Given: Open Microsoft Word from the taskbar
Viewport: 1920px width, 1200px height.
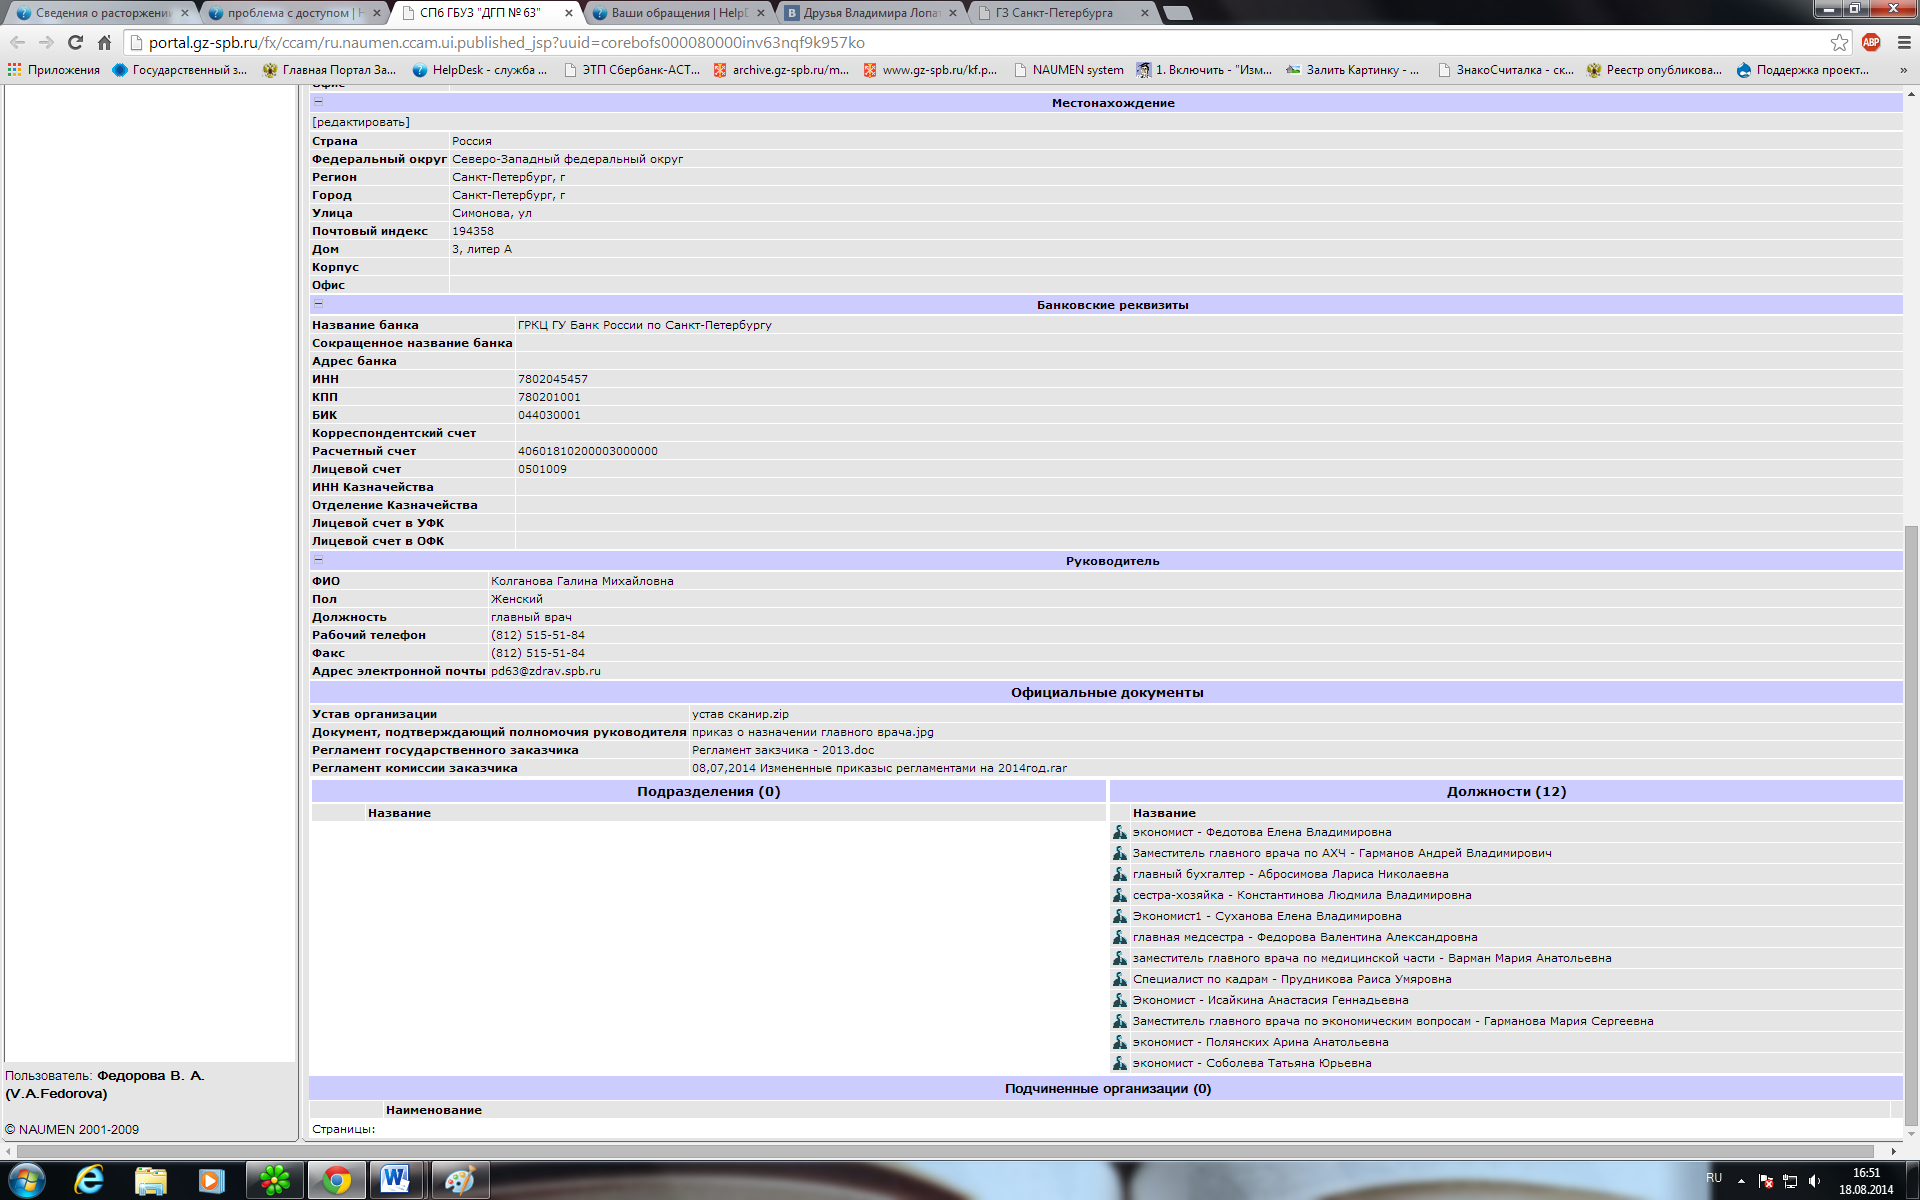Looking at the screenshot, I should (x=396, y=1180).
